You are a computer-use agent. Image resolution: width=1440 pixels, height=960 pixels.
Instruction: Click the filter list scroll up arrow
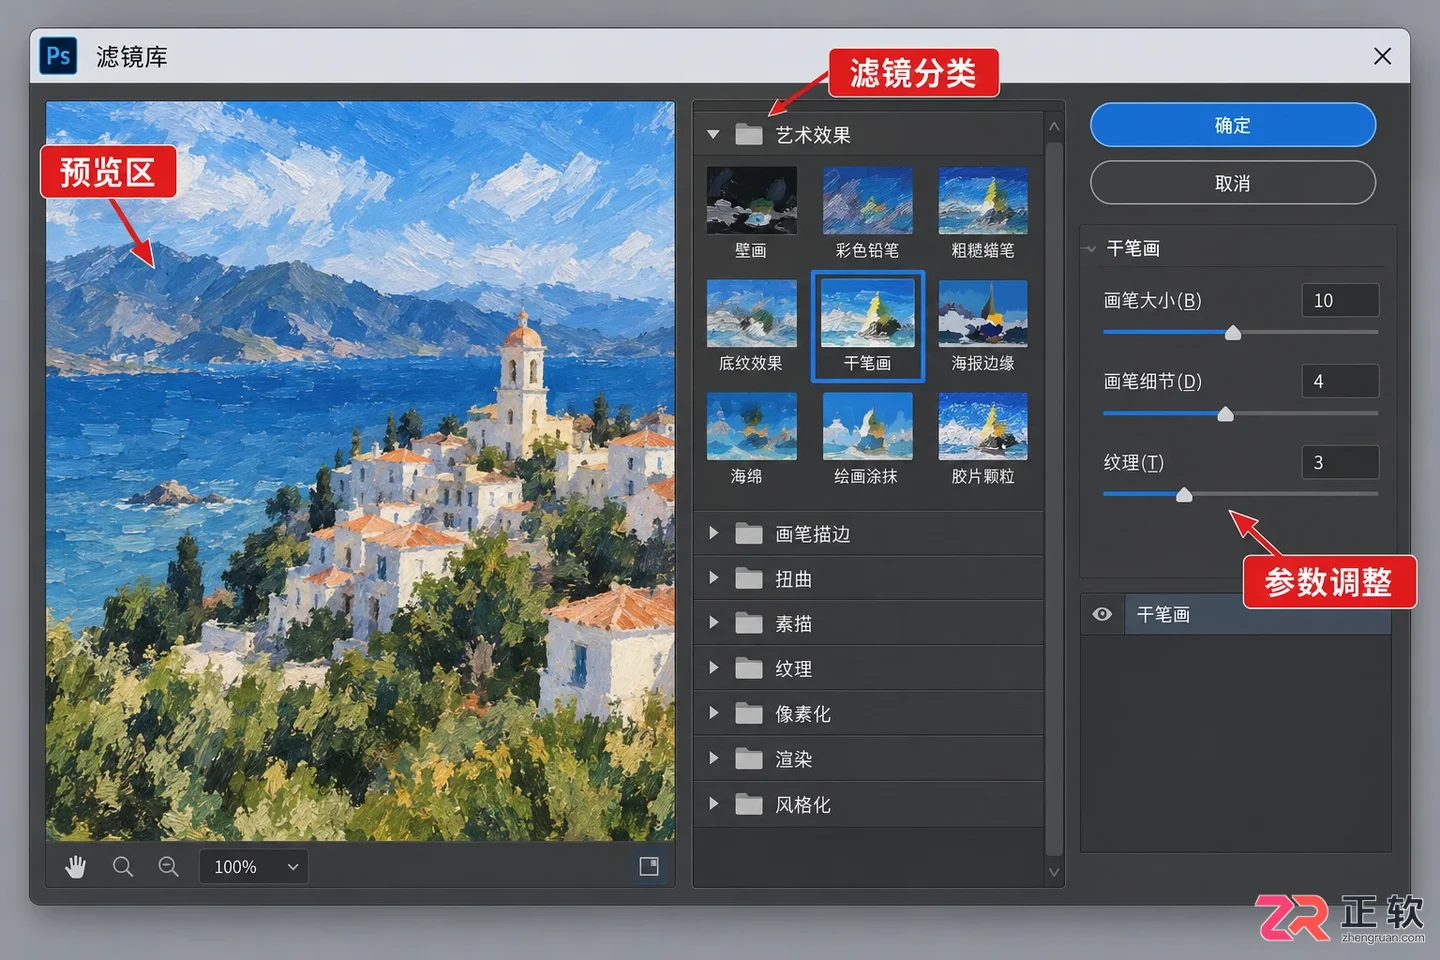pos(1054,127)
